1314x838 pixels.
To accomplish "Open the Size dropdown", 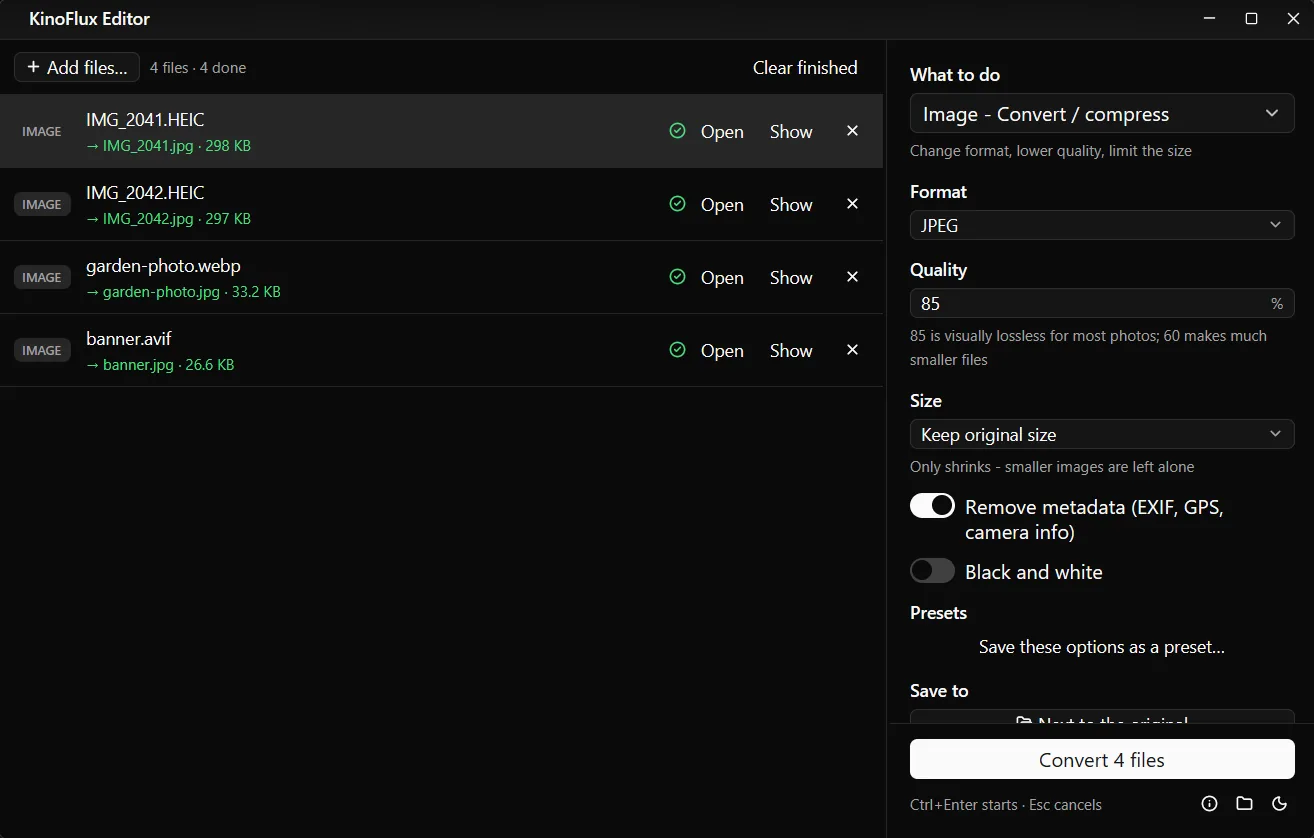I will 1102,434.
